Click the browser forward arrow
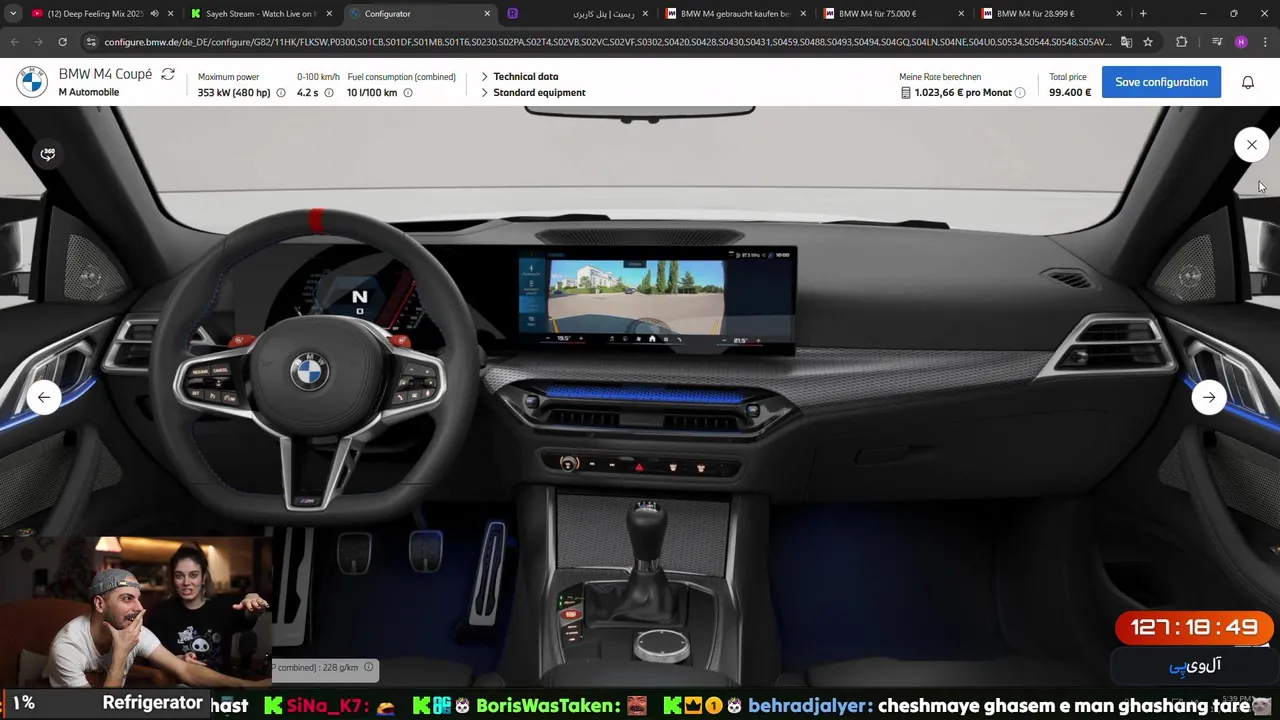 click(x=38, y=42)
